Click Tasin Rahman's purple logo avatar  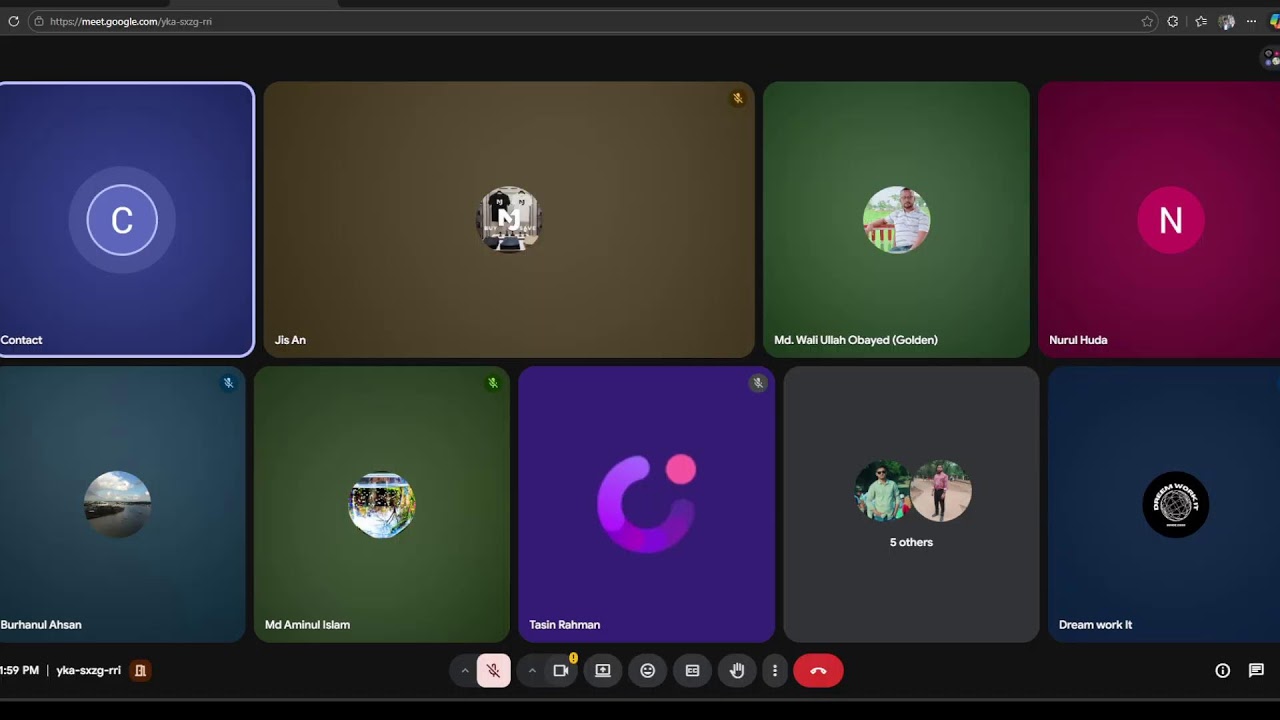[647, 504]
